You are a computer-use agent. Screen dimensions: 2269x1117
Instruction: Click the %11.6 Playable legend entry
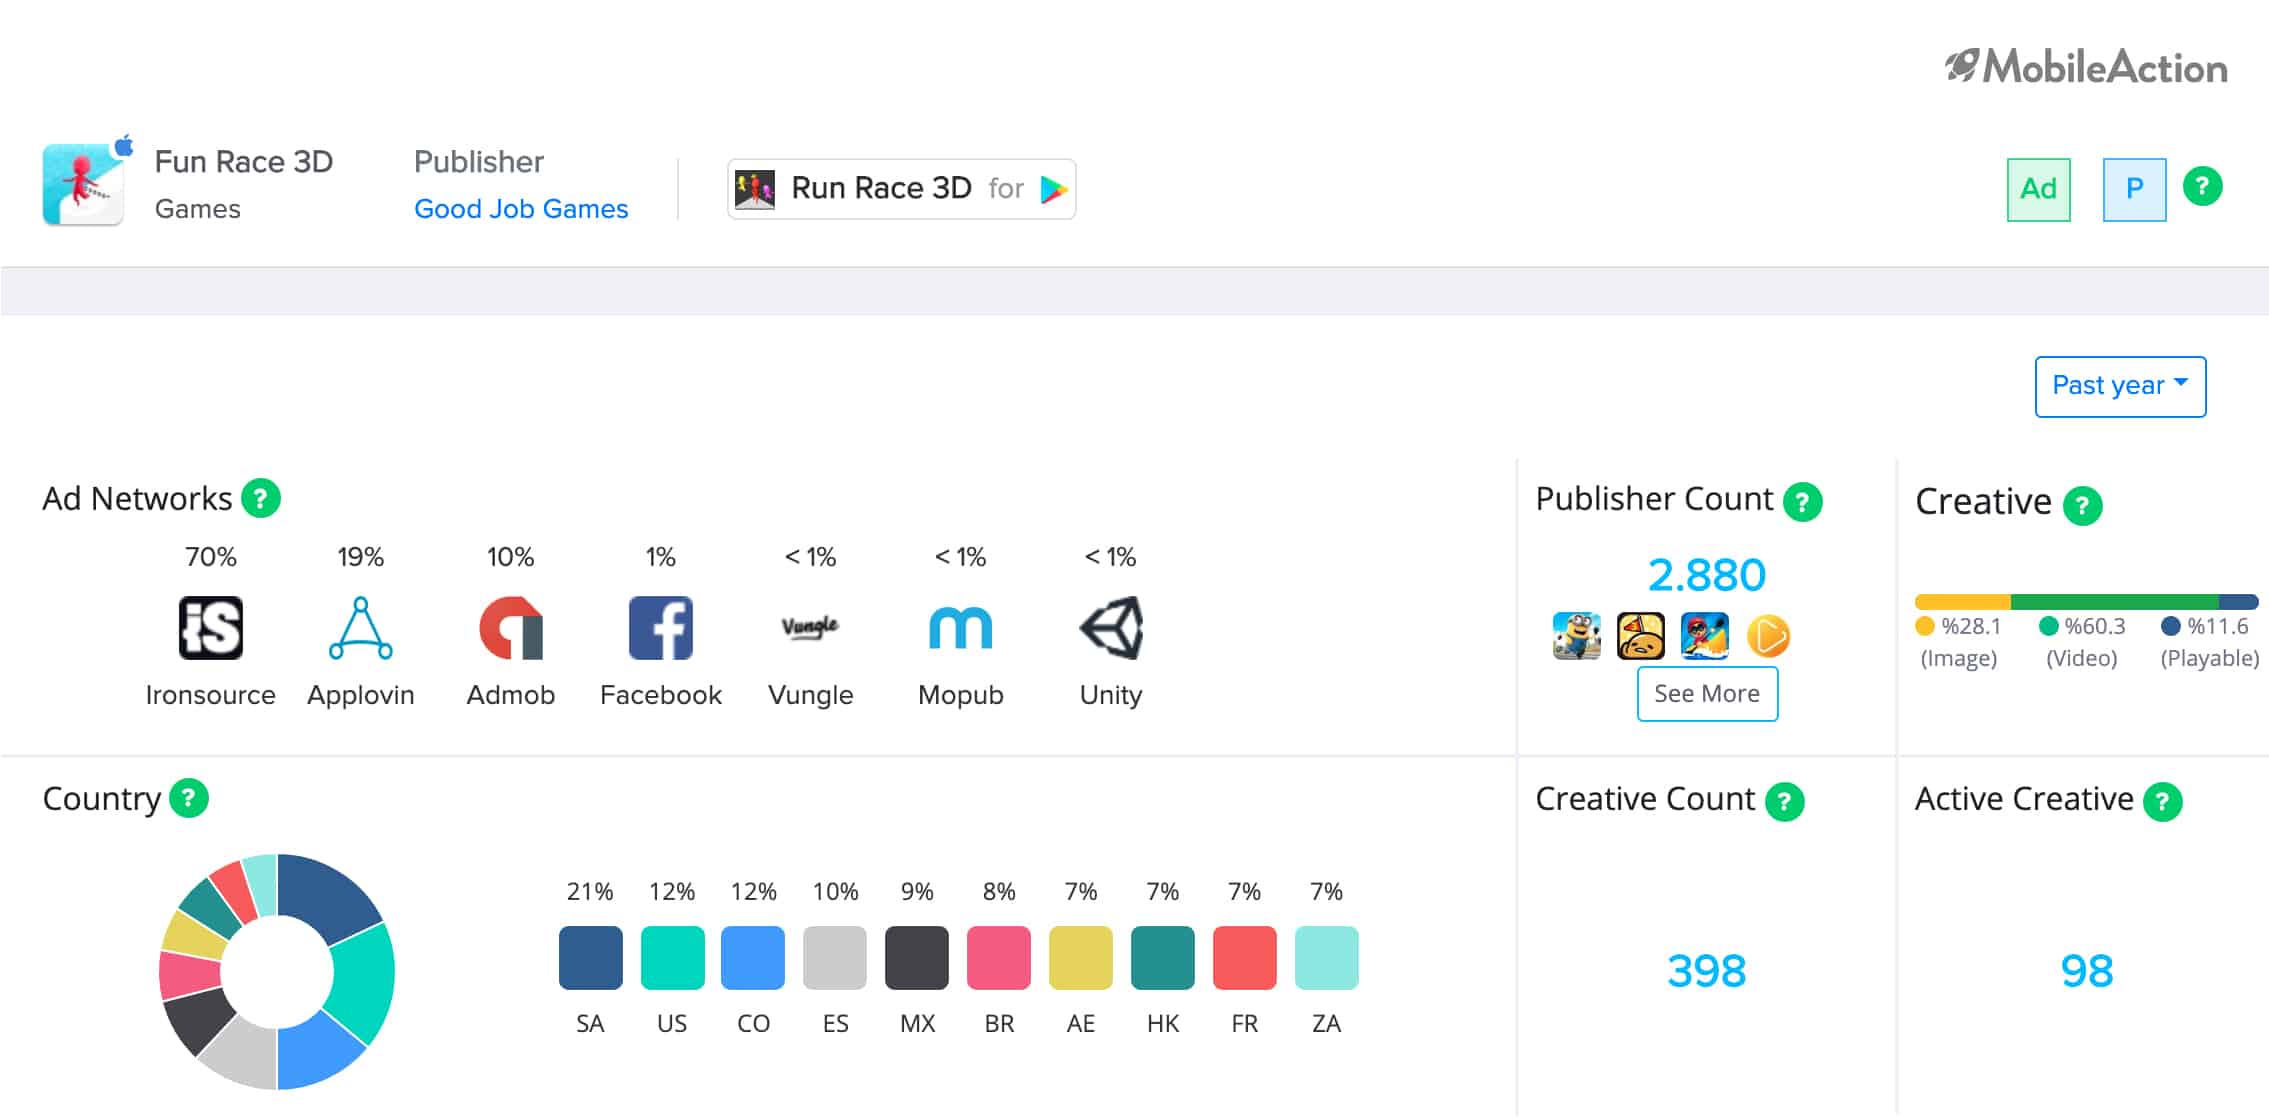[x=2209, y=641]
